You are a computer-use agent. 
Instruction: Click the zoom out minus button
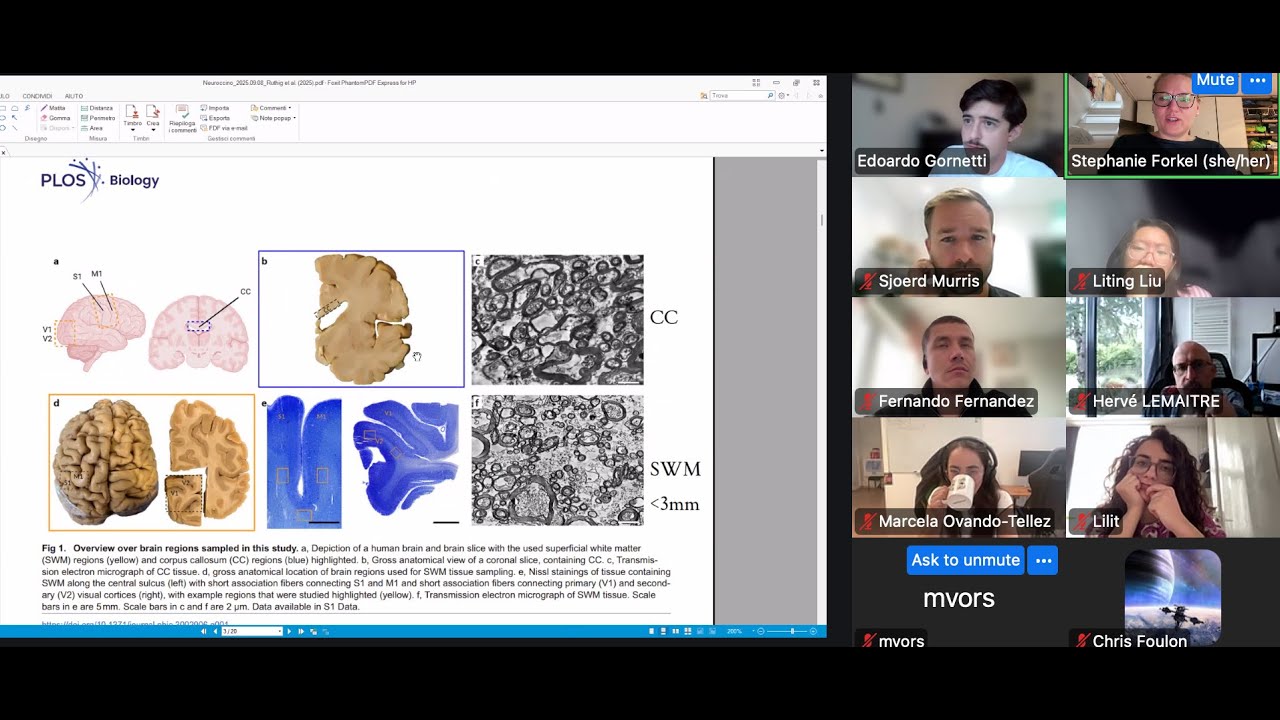(761, 631)
